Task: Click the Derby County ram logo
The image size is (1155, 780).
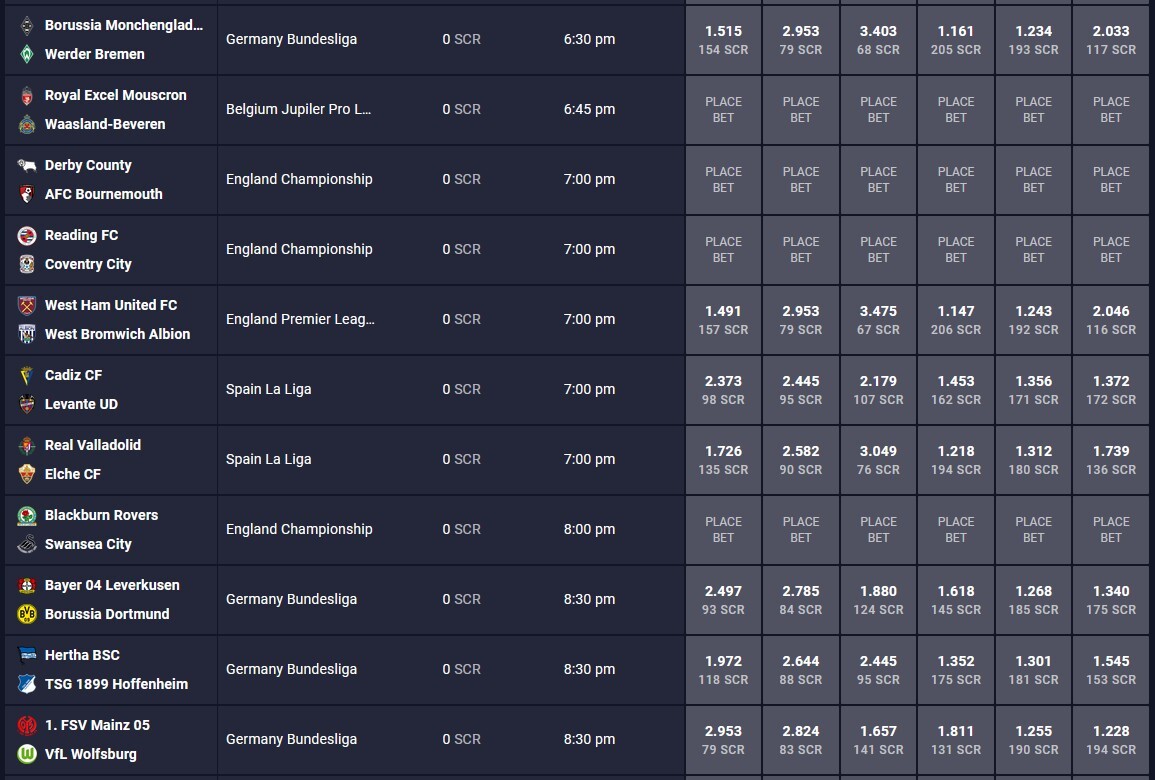Action: tap(27, 165)
